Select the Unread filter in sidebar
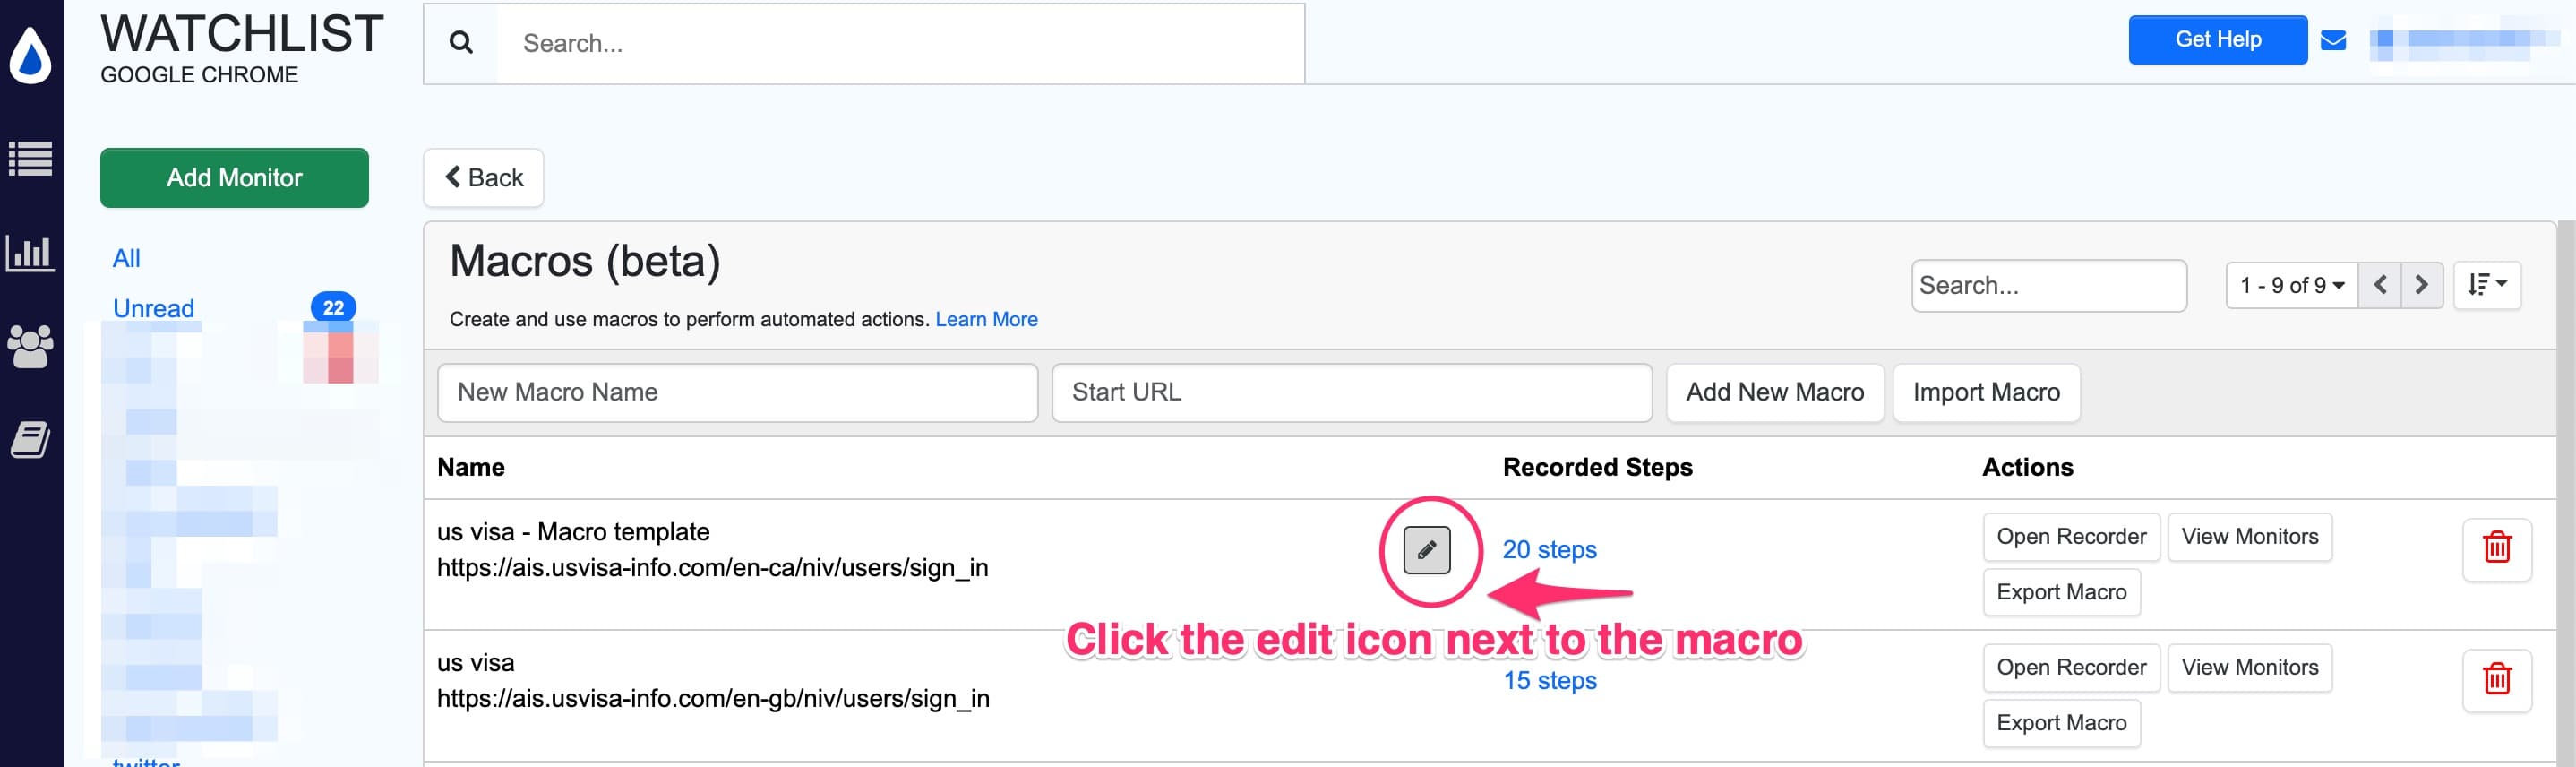2576x767 pixels. pos(153,308)
